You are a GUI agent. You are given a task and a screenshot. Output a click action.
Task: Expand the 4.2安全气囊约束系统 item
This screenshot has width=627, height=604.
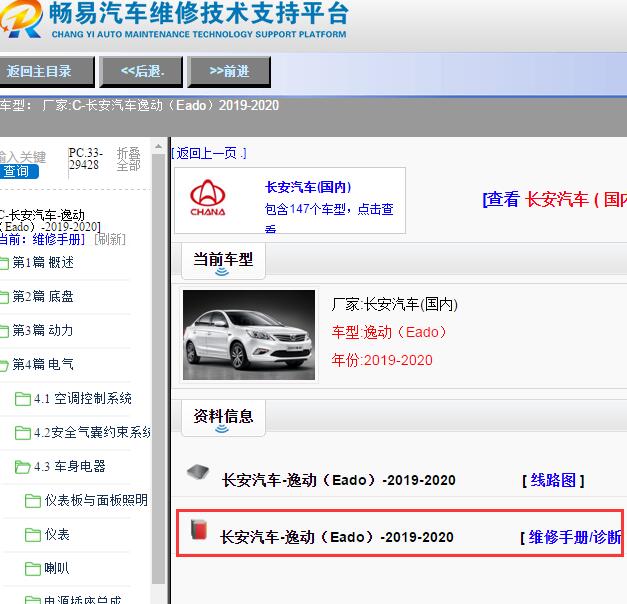92,432
